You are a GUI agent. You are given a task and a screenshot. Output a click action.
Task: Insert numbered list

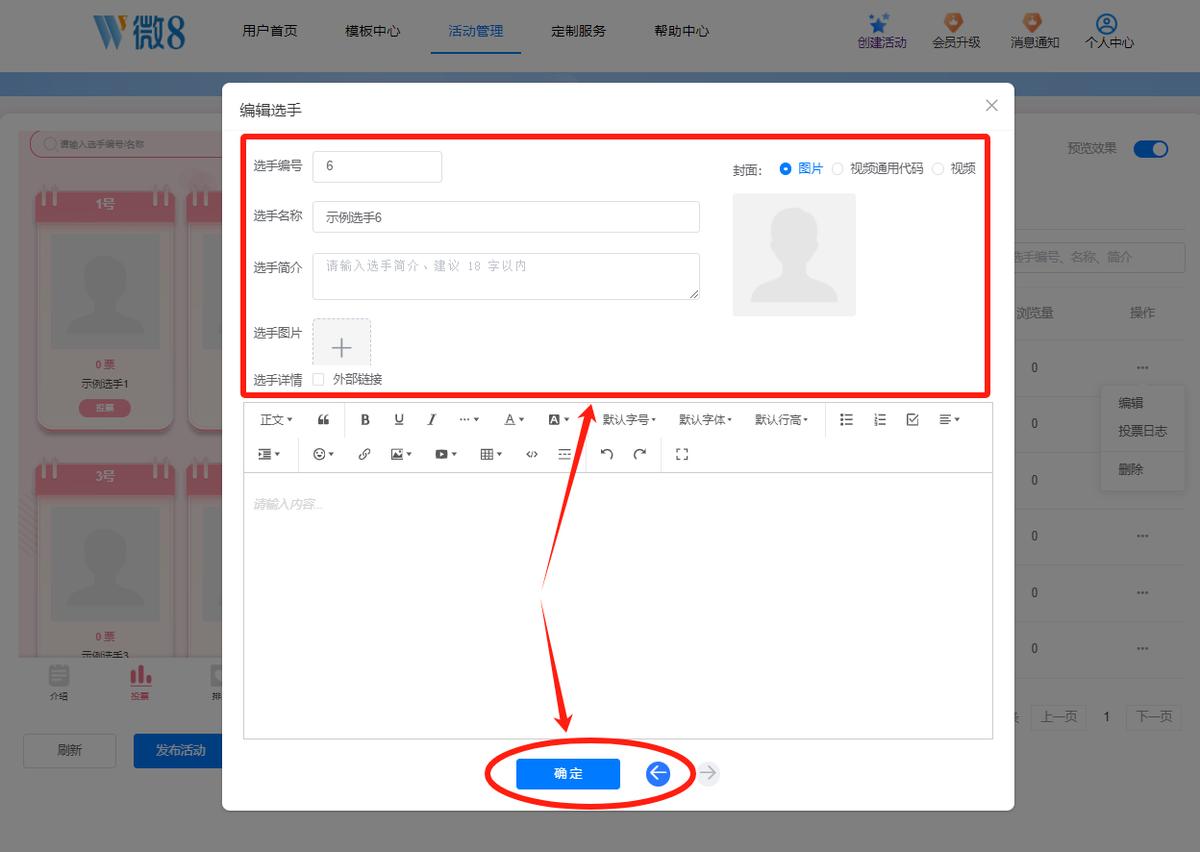[x=880, y=420]
